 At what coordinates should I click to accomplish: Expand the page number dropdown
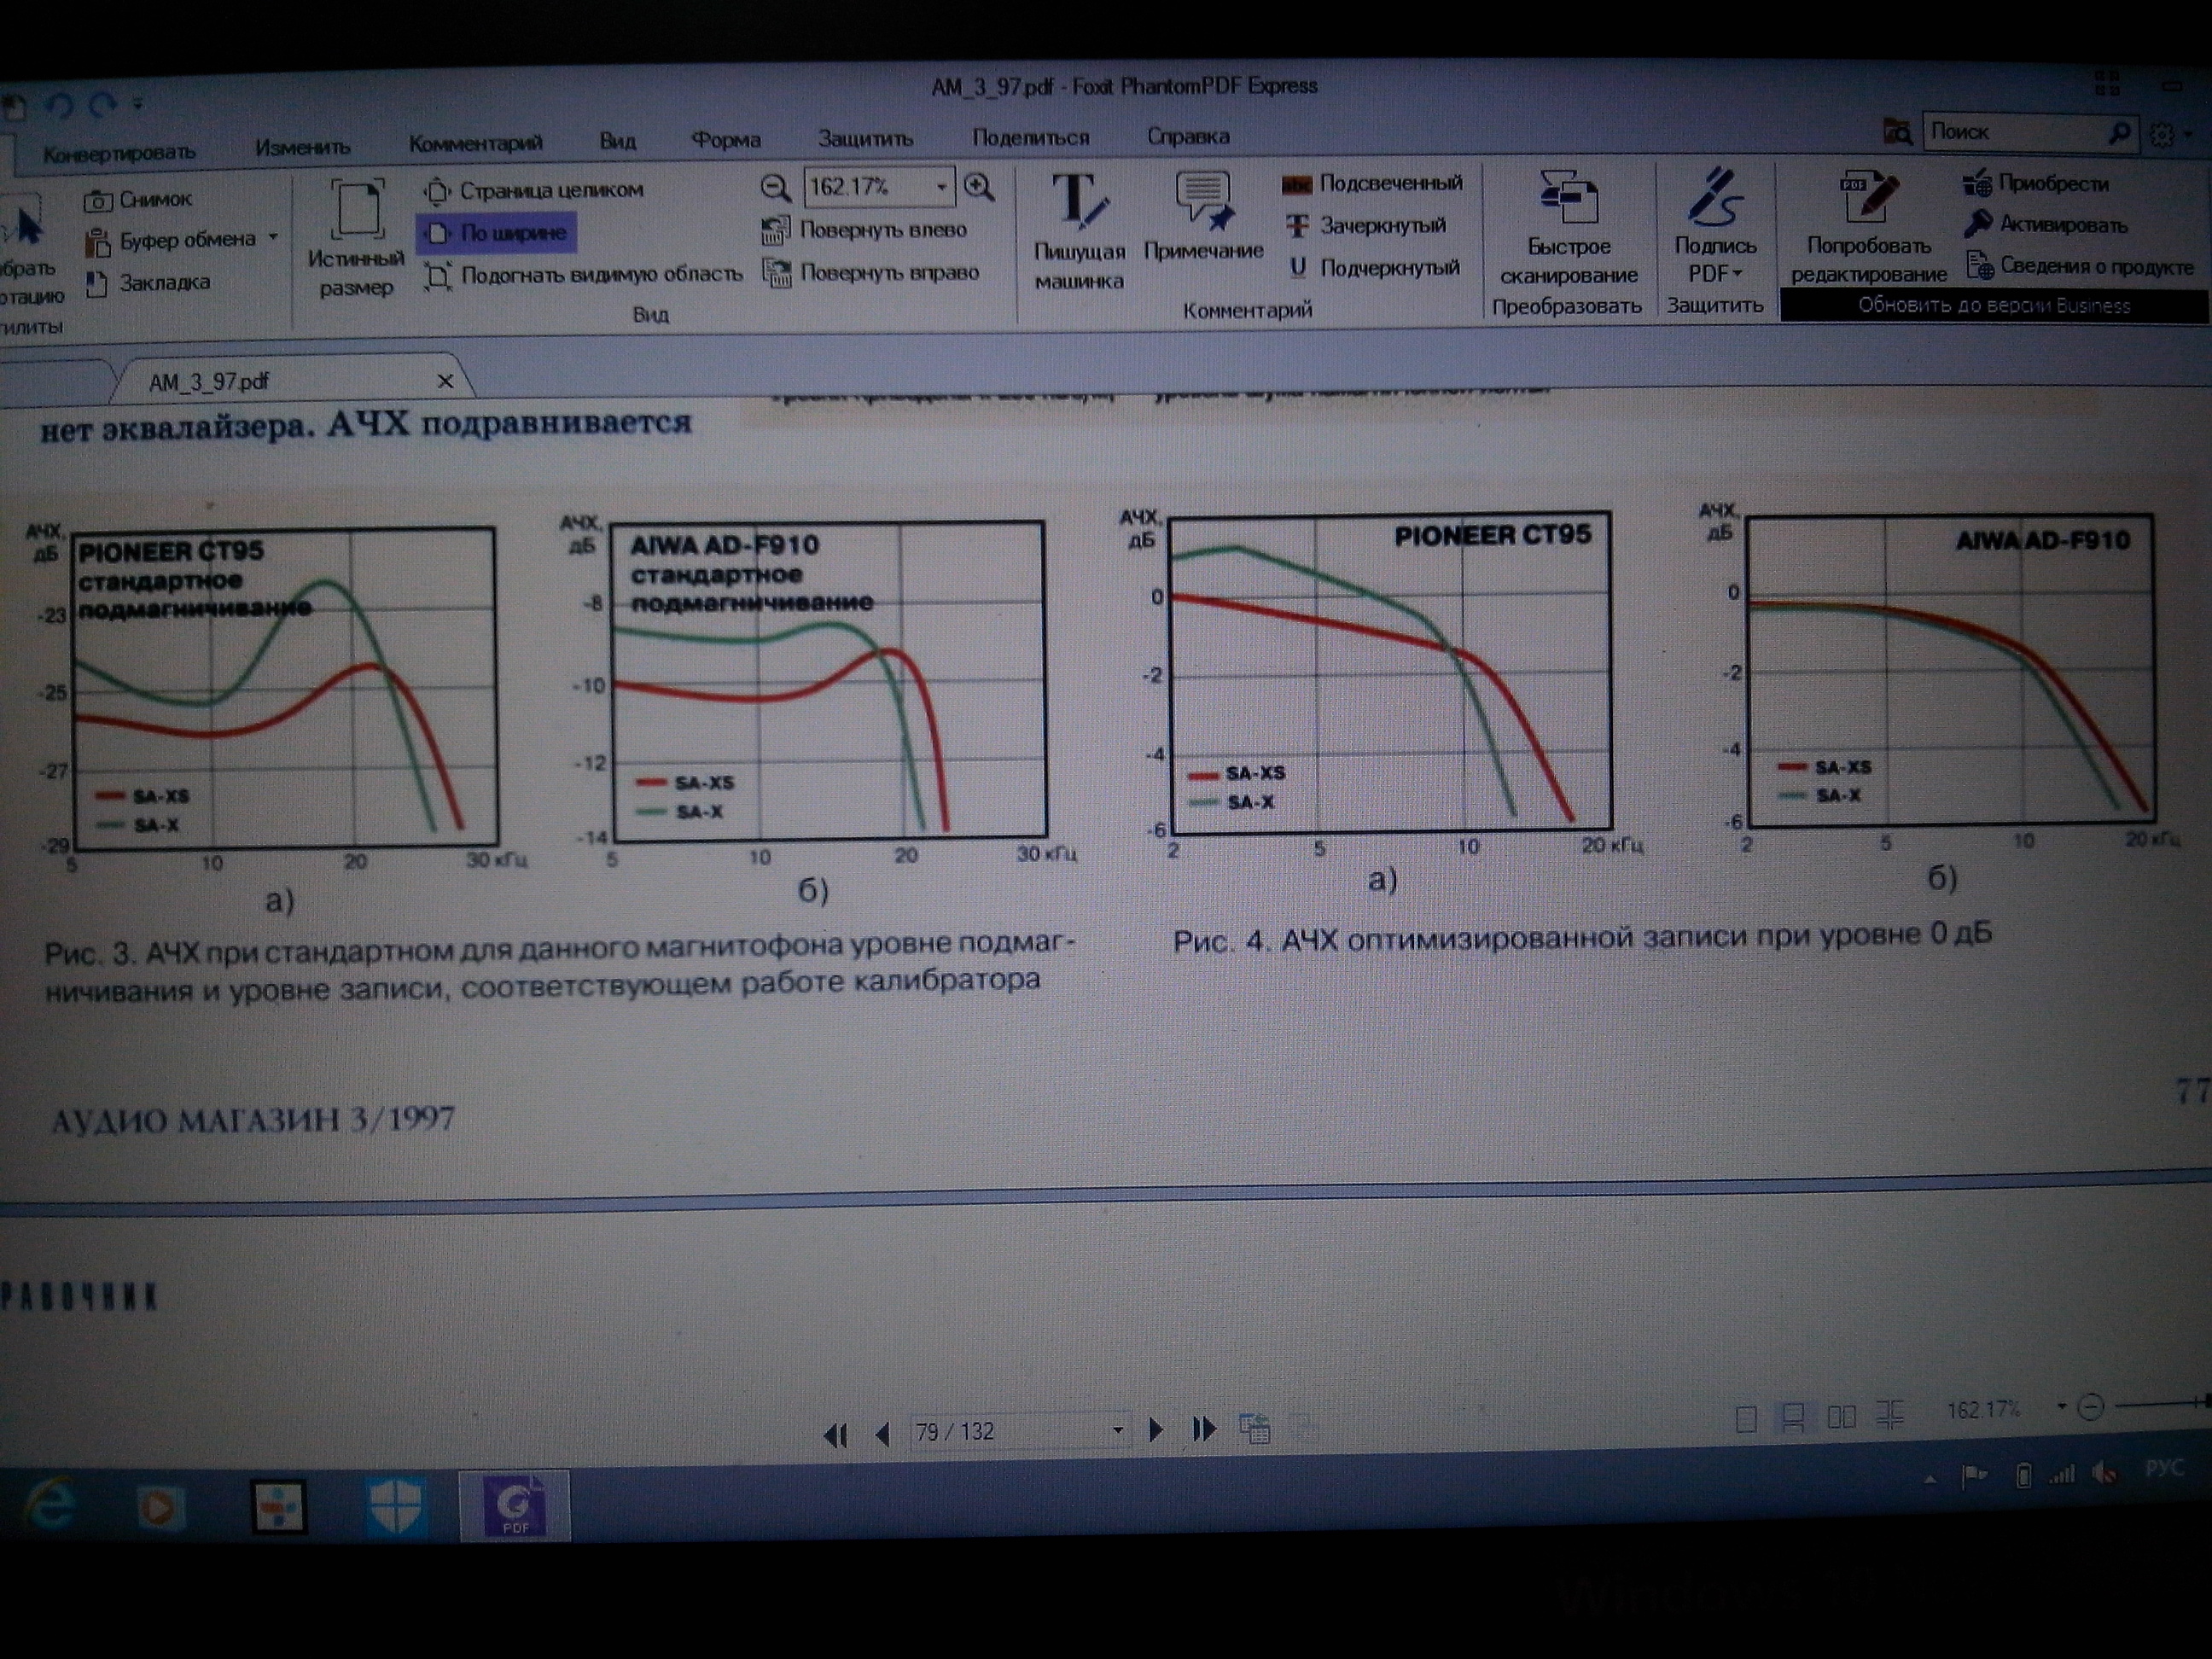tap(1117, 1431)
